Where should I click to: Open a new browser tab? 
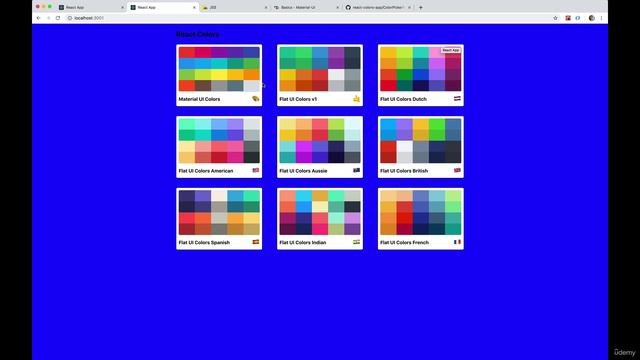point(421,7)
